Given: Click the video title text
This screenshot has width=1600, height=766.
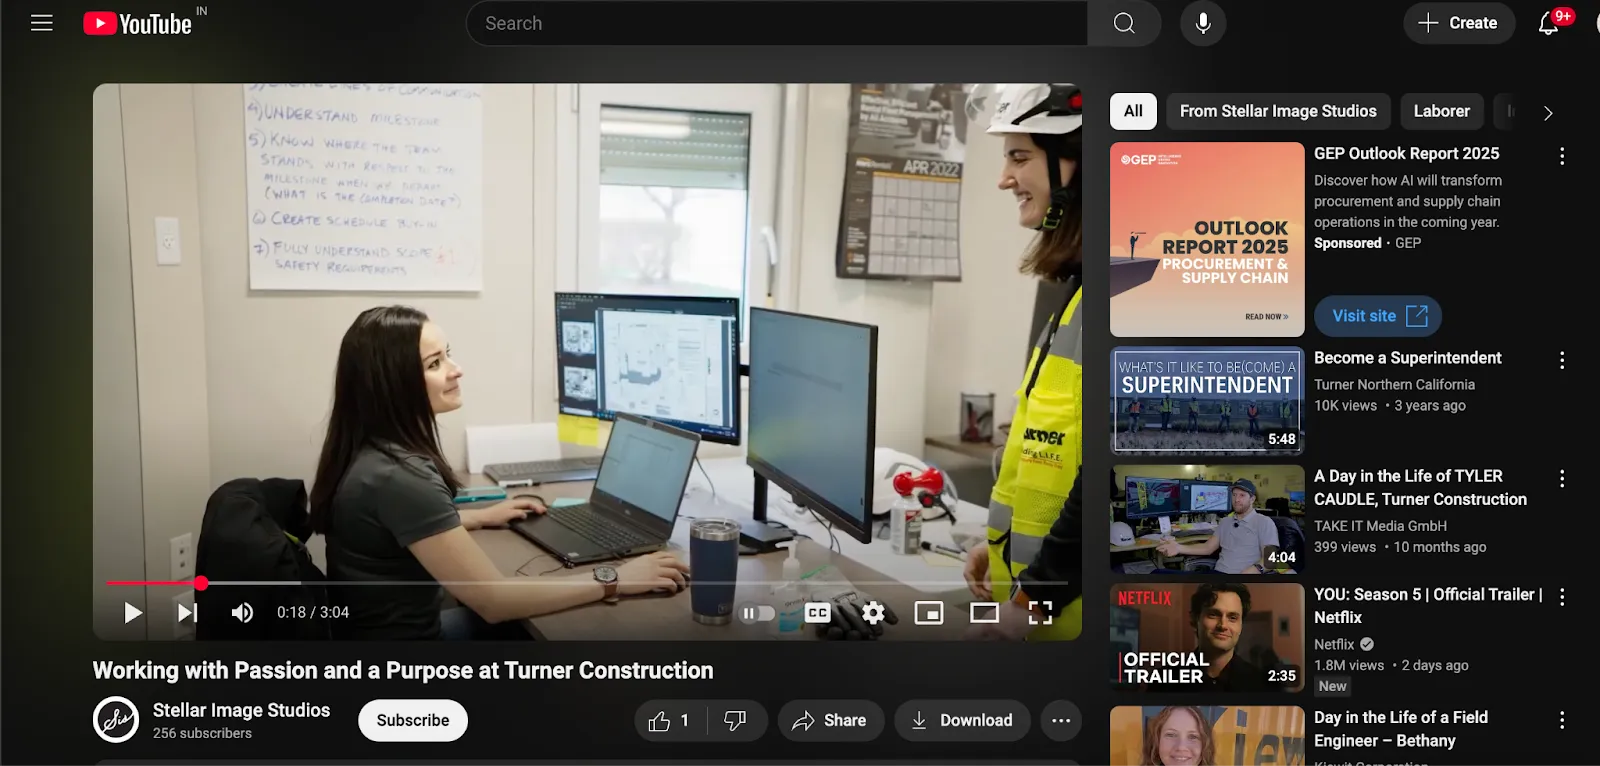Looking at the screenshot, I should click(403, 670).
